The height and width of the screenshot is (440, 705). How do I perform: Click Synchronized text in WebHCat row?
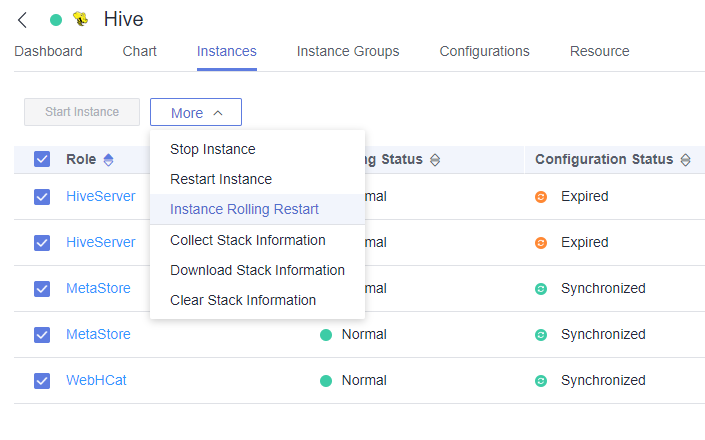[x=603, y=381]
